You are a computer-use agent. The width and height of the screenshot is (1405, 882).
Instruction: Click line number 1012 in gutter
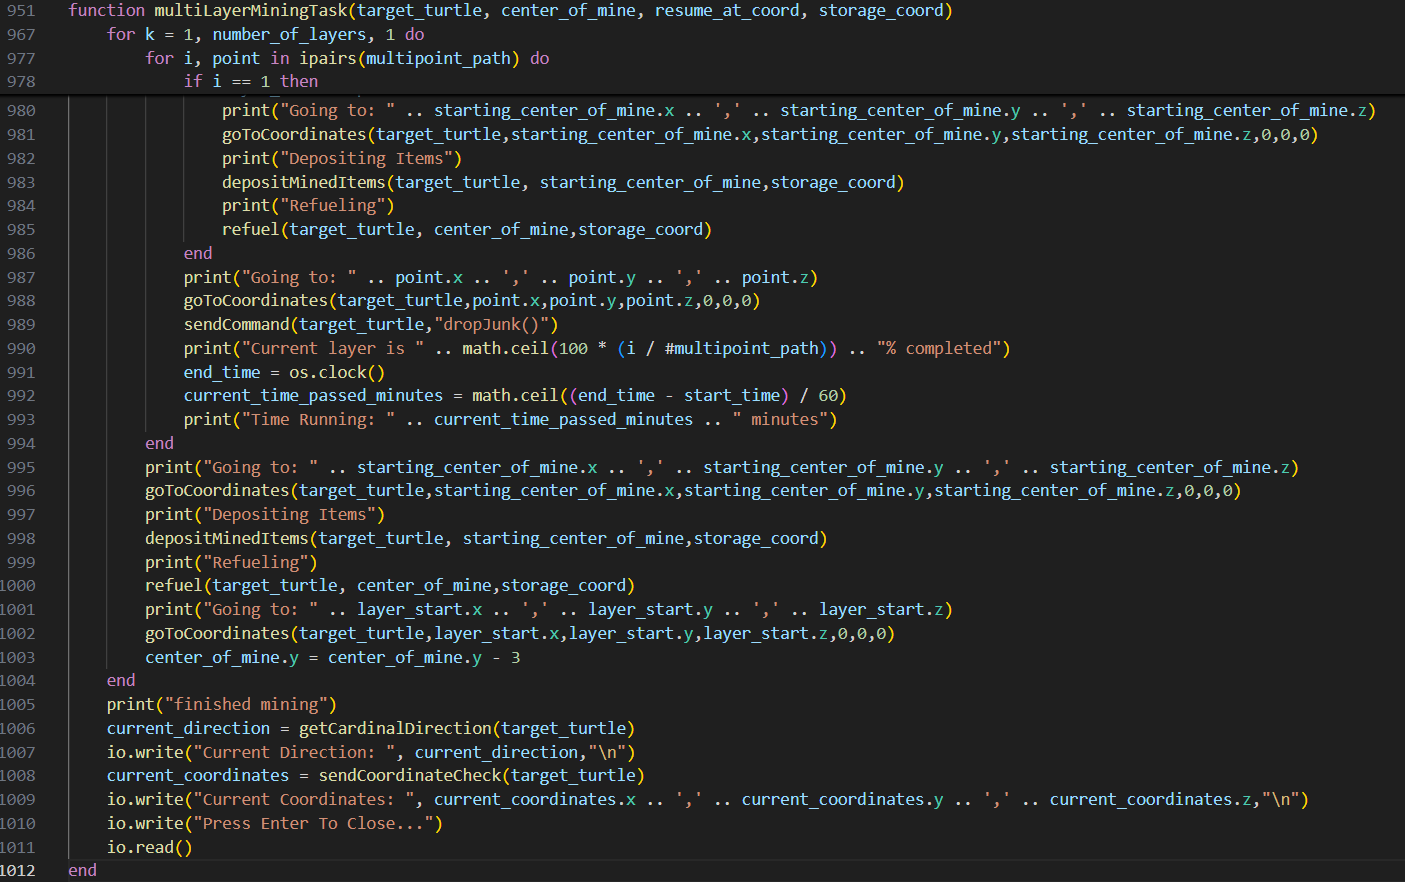click(18, 870)
